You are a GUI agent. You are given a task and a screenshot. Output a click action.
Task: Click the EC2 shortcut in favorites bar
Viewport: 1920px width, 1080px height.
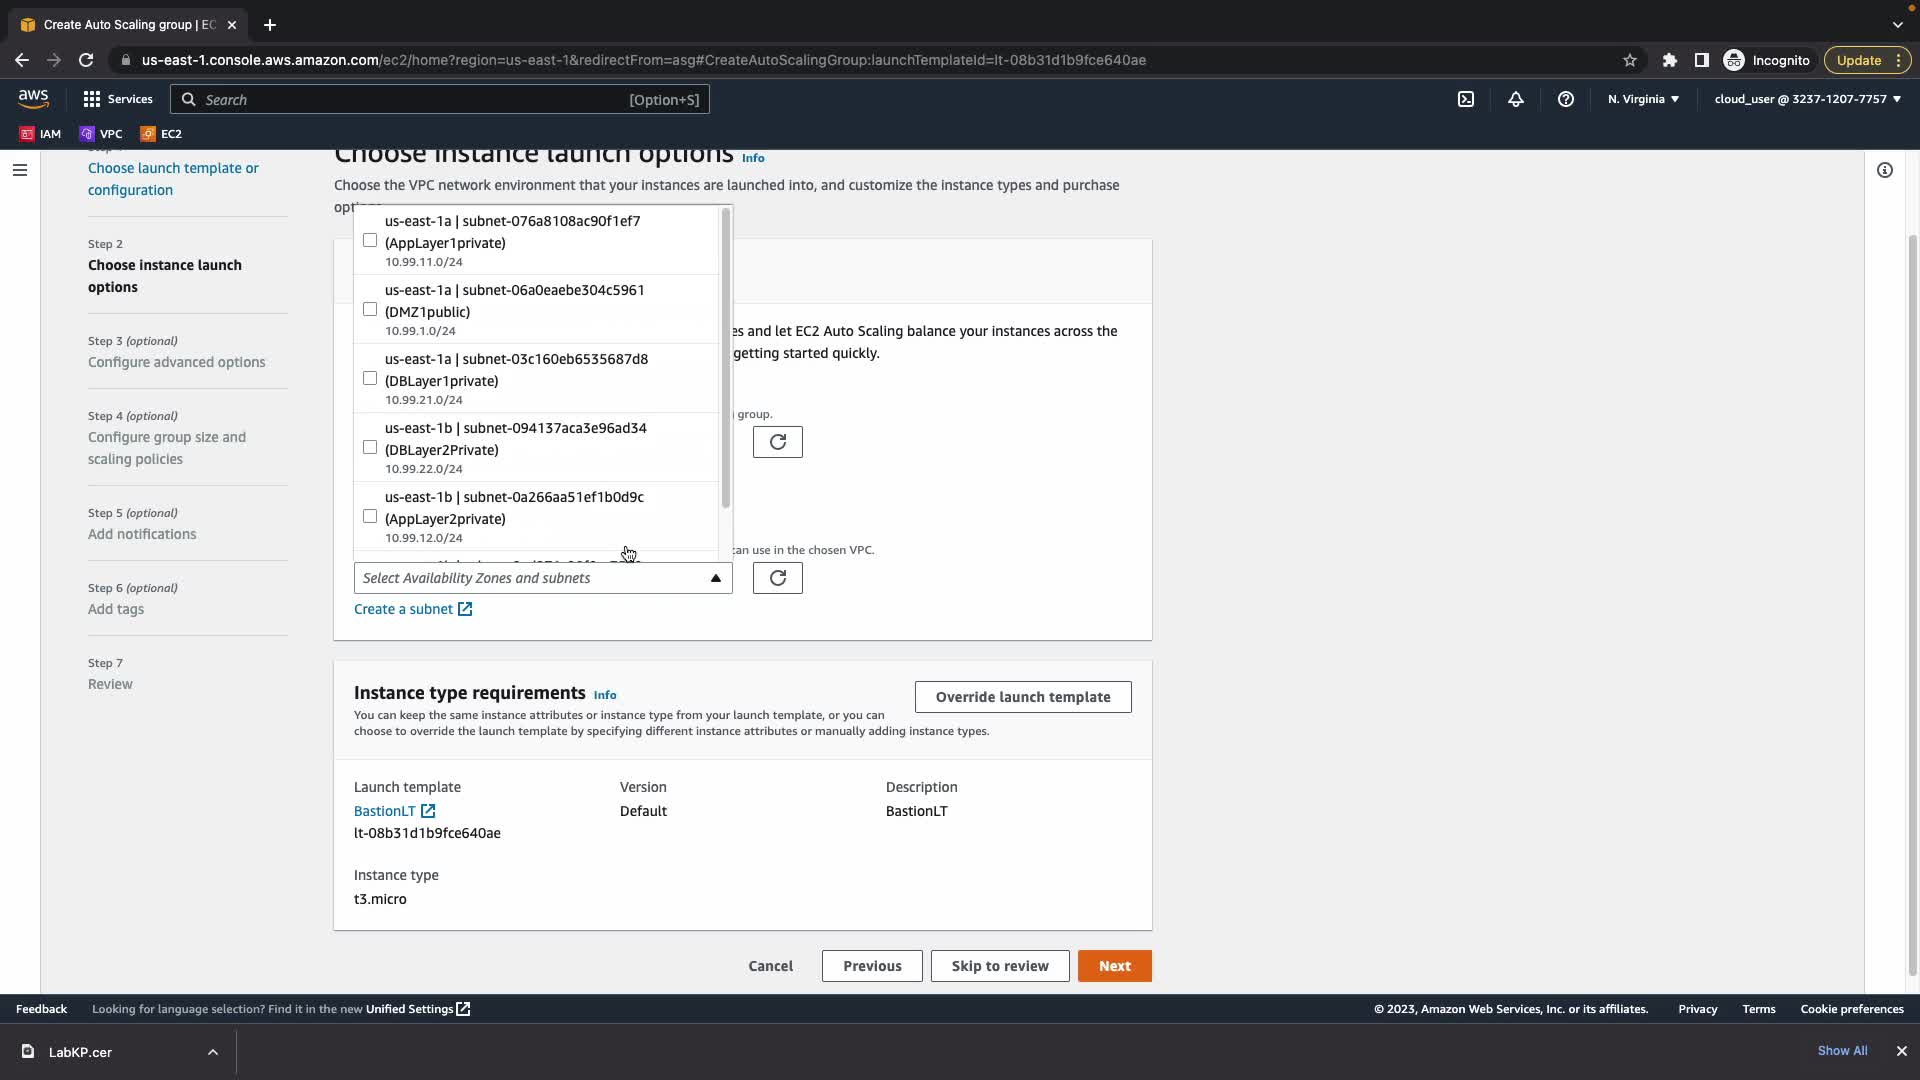pos(161,133)
